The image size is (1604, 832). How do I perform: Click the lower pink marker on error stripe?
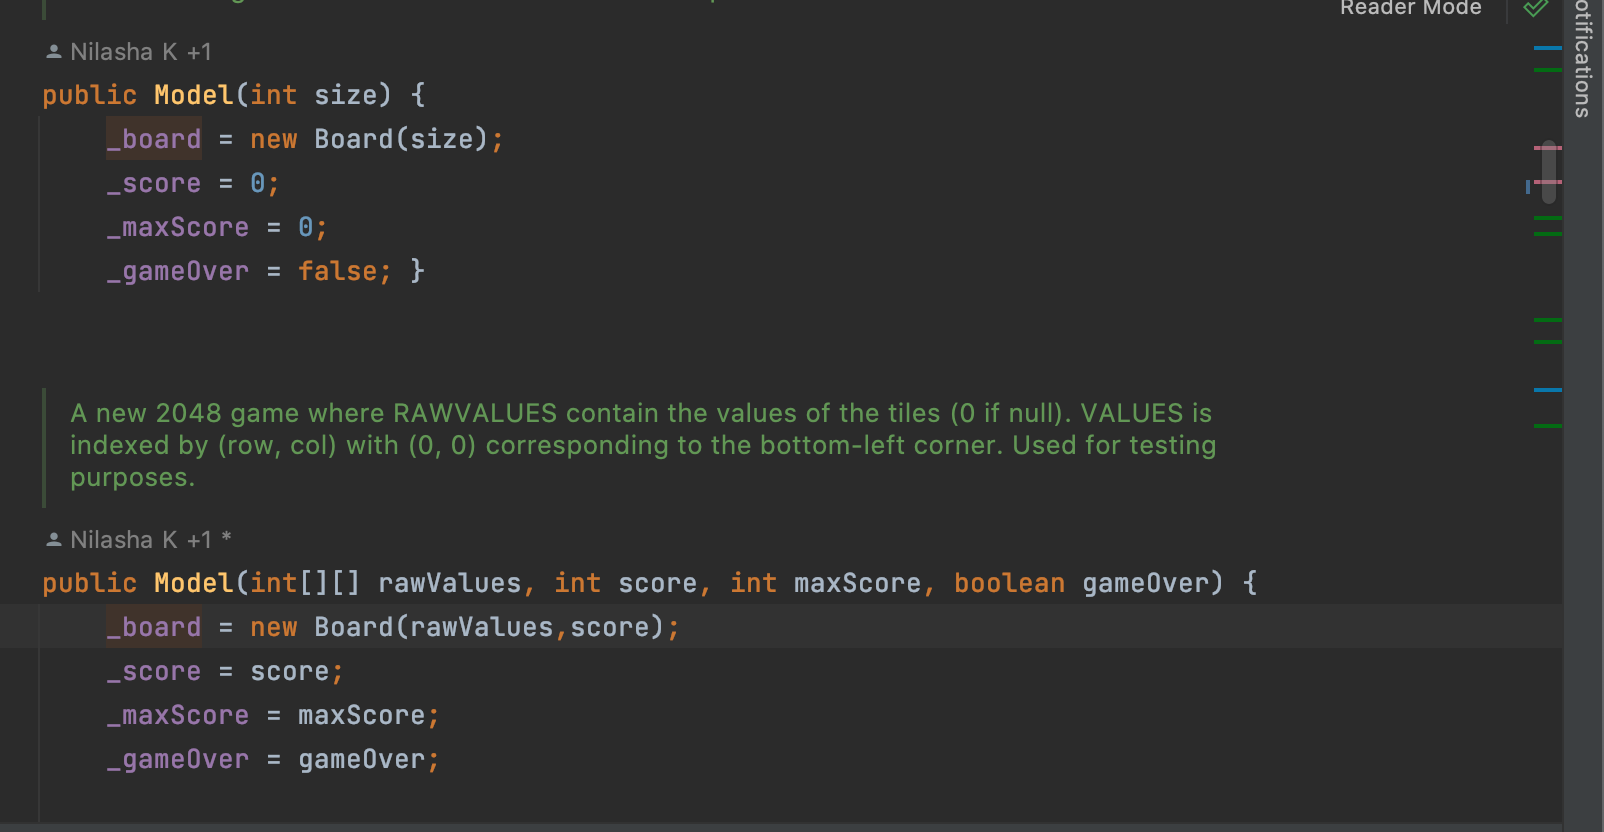(x=1547, y=182)
